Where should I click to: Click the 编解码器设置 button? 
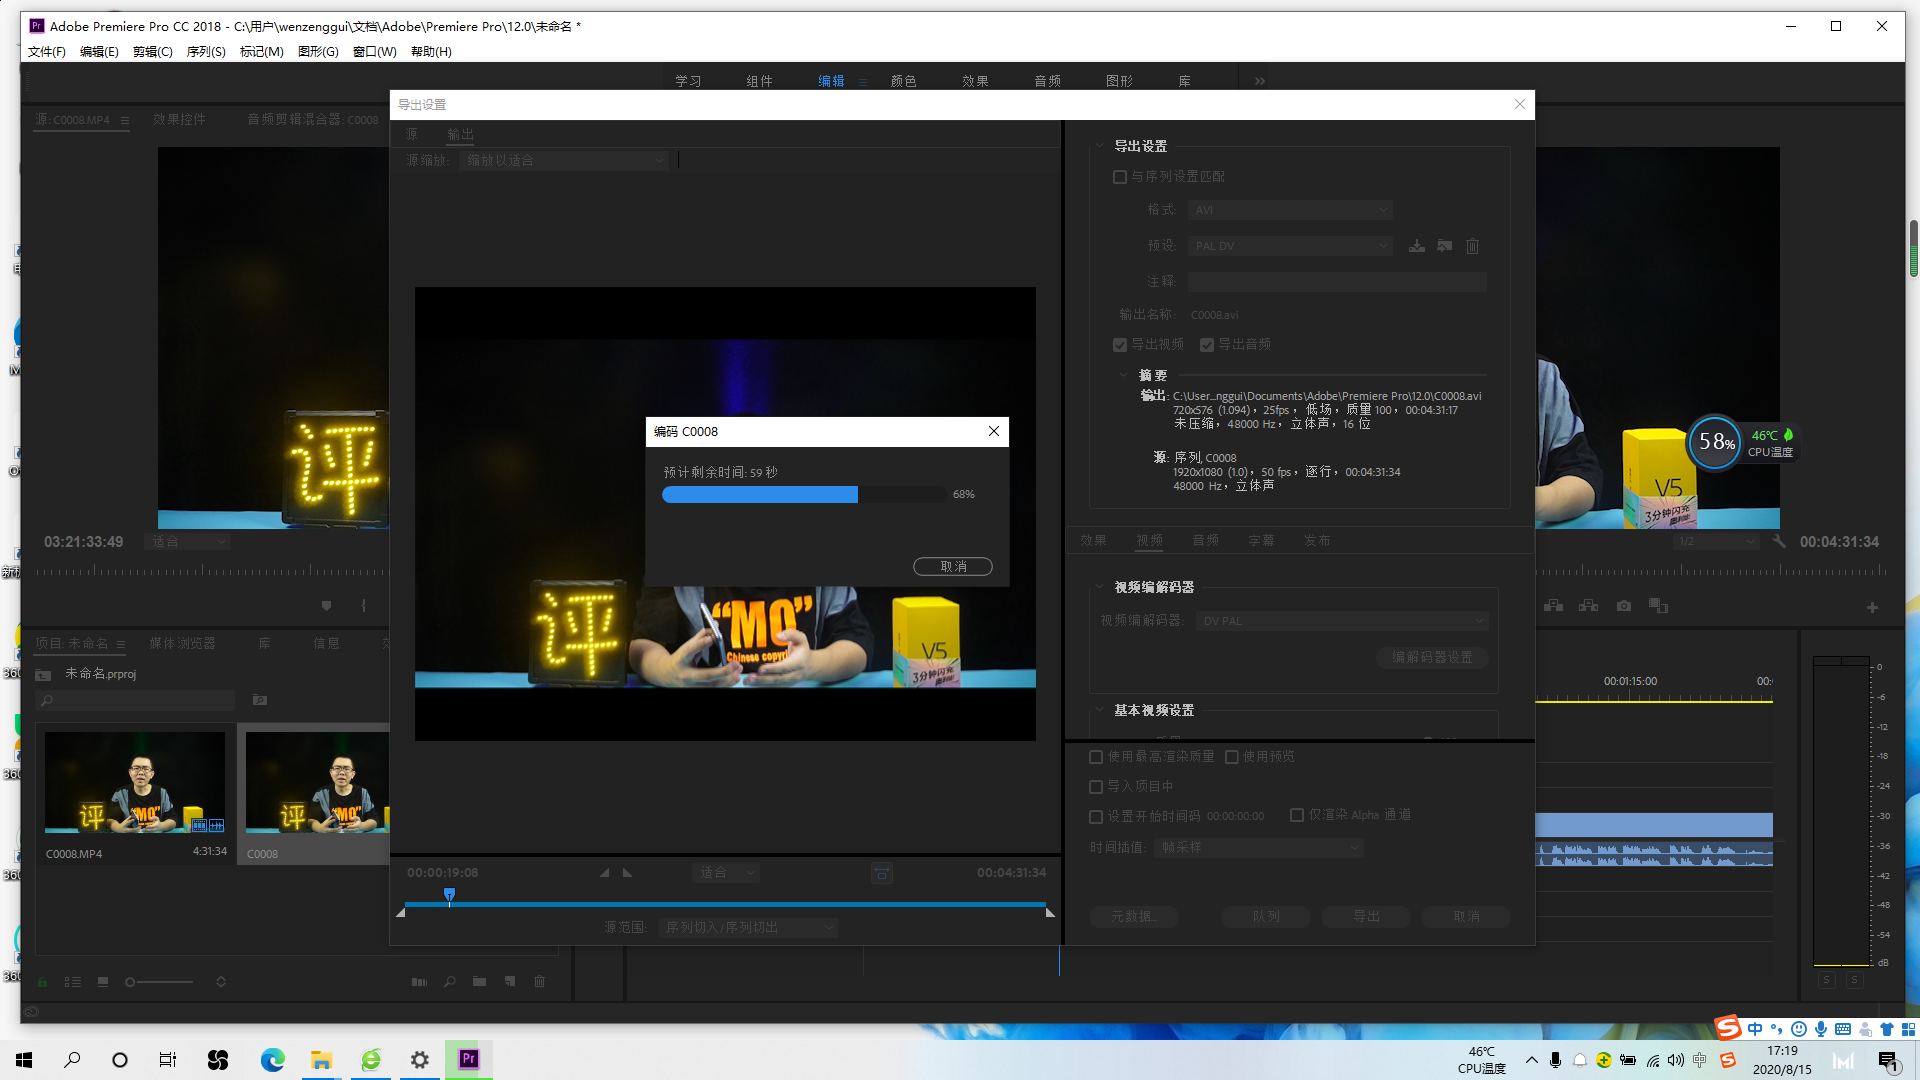pyautogui.click(x=1432, y=657)
